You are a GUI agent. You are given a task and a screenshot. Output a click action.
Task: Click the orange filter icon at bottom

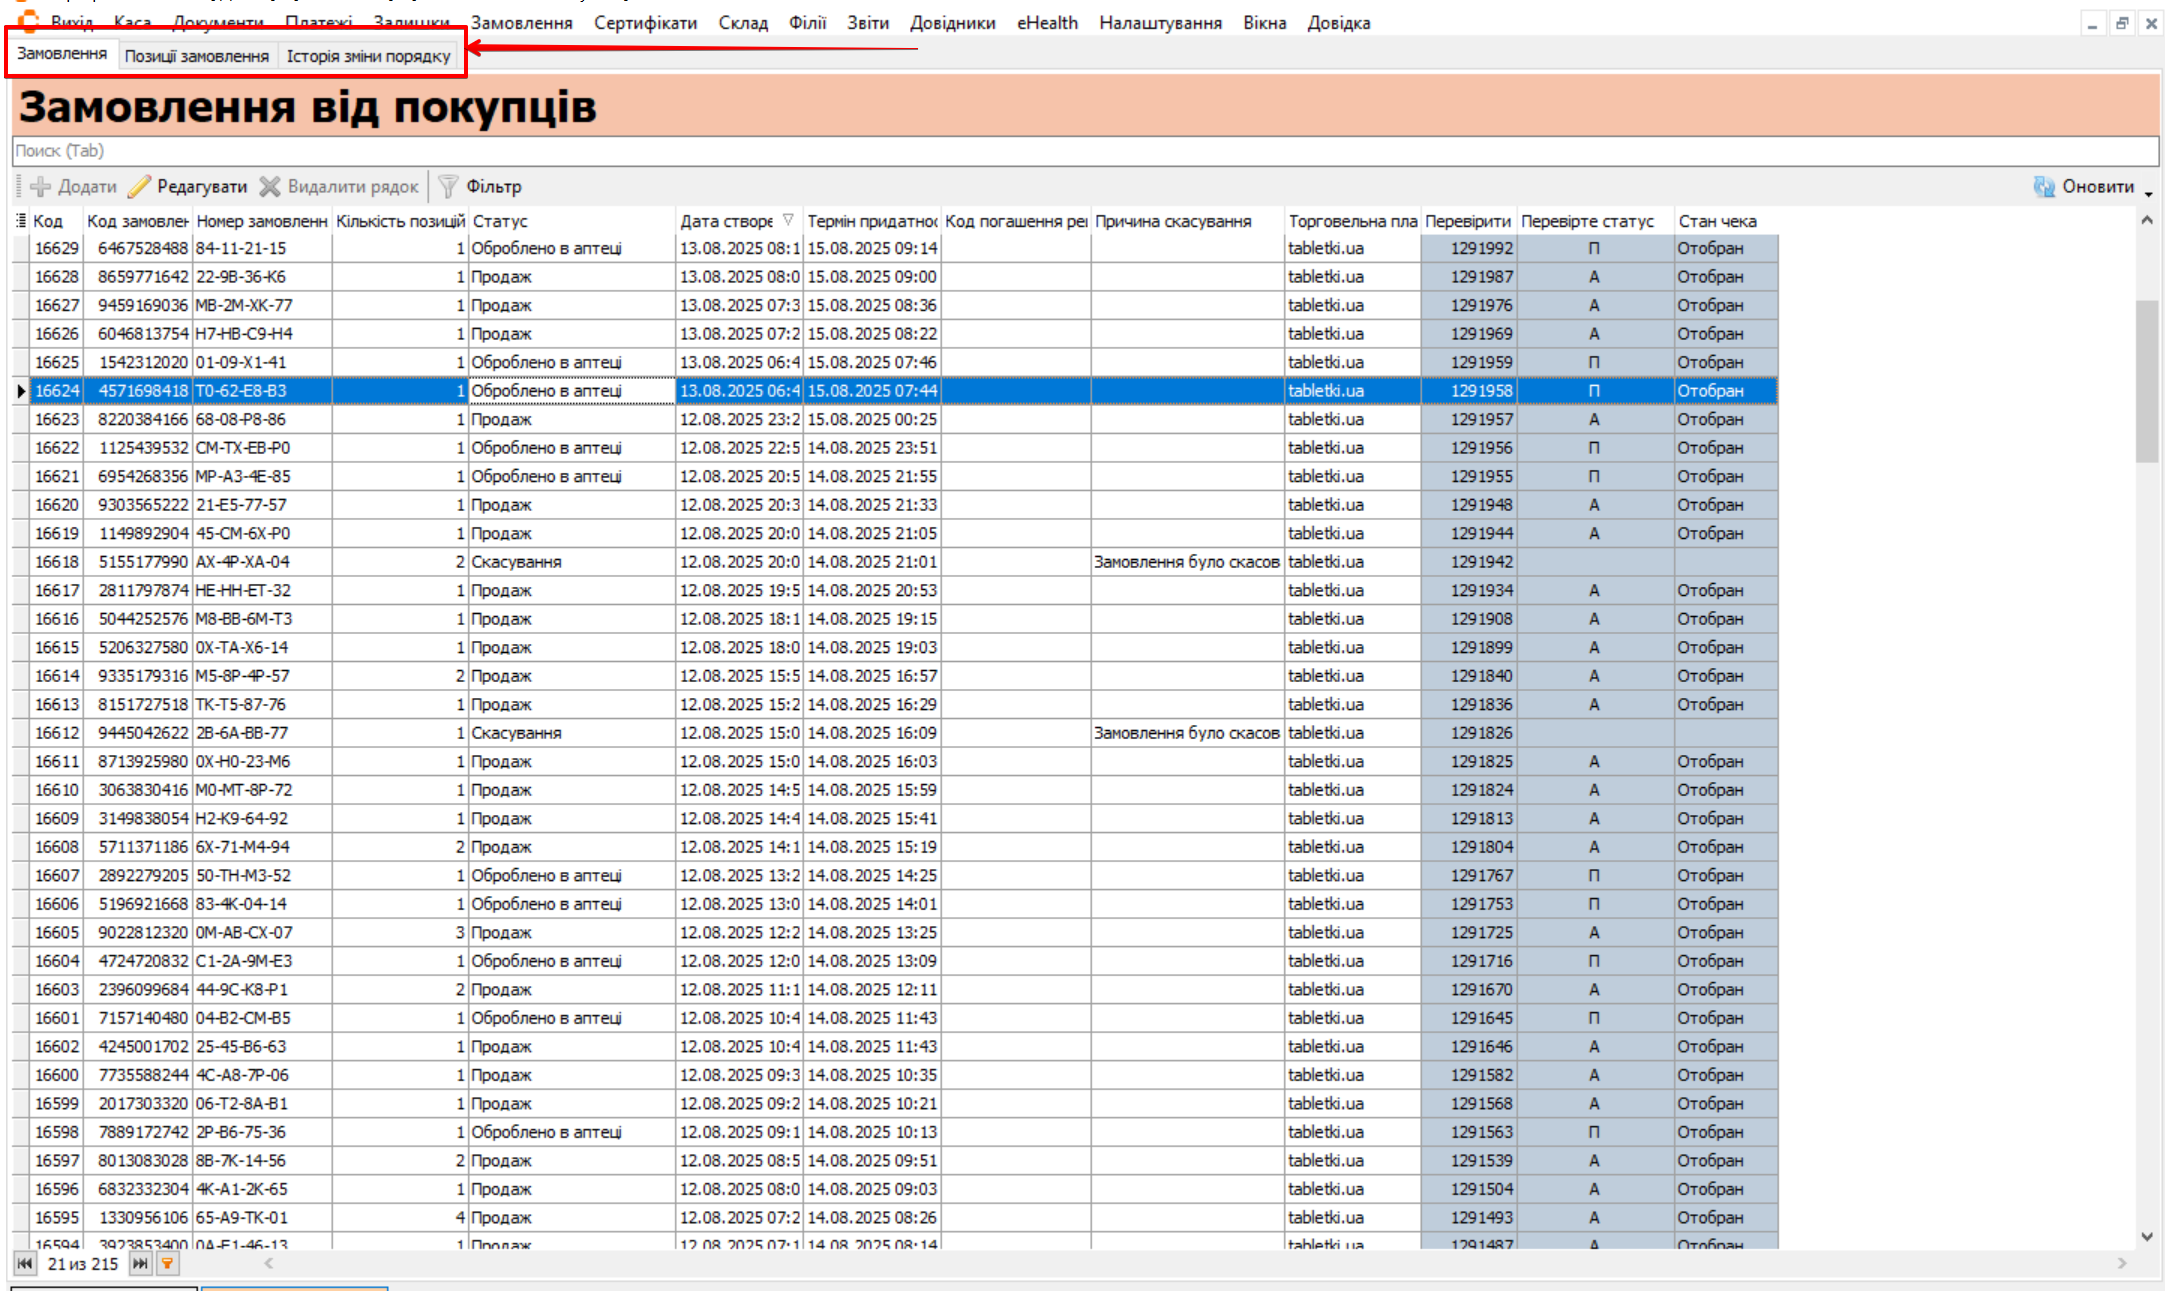[168, 1264]
